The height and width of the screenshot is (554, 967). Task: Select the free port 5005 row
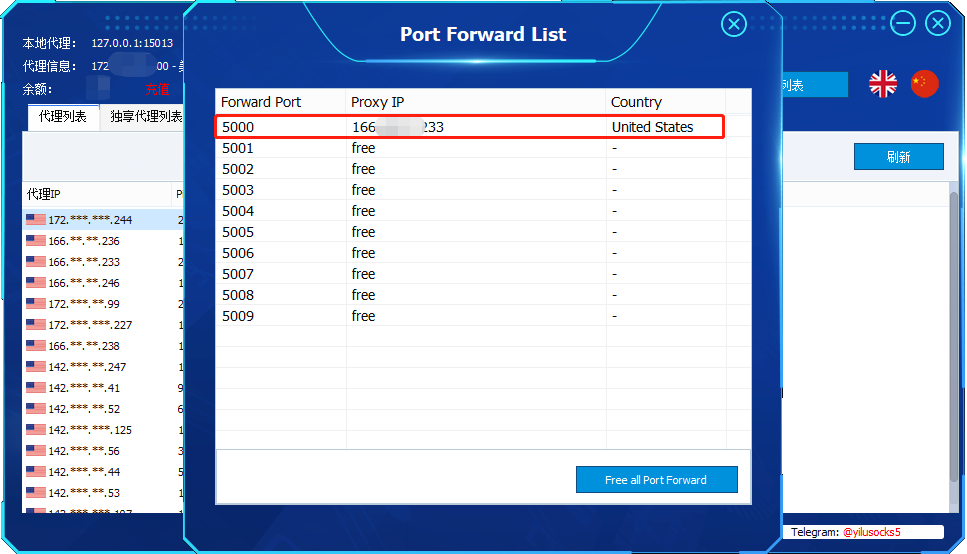click(x=470, y=232)
